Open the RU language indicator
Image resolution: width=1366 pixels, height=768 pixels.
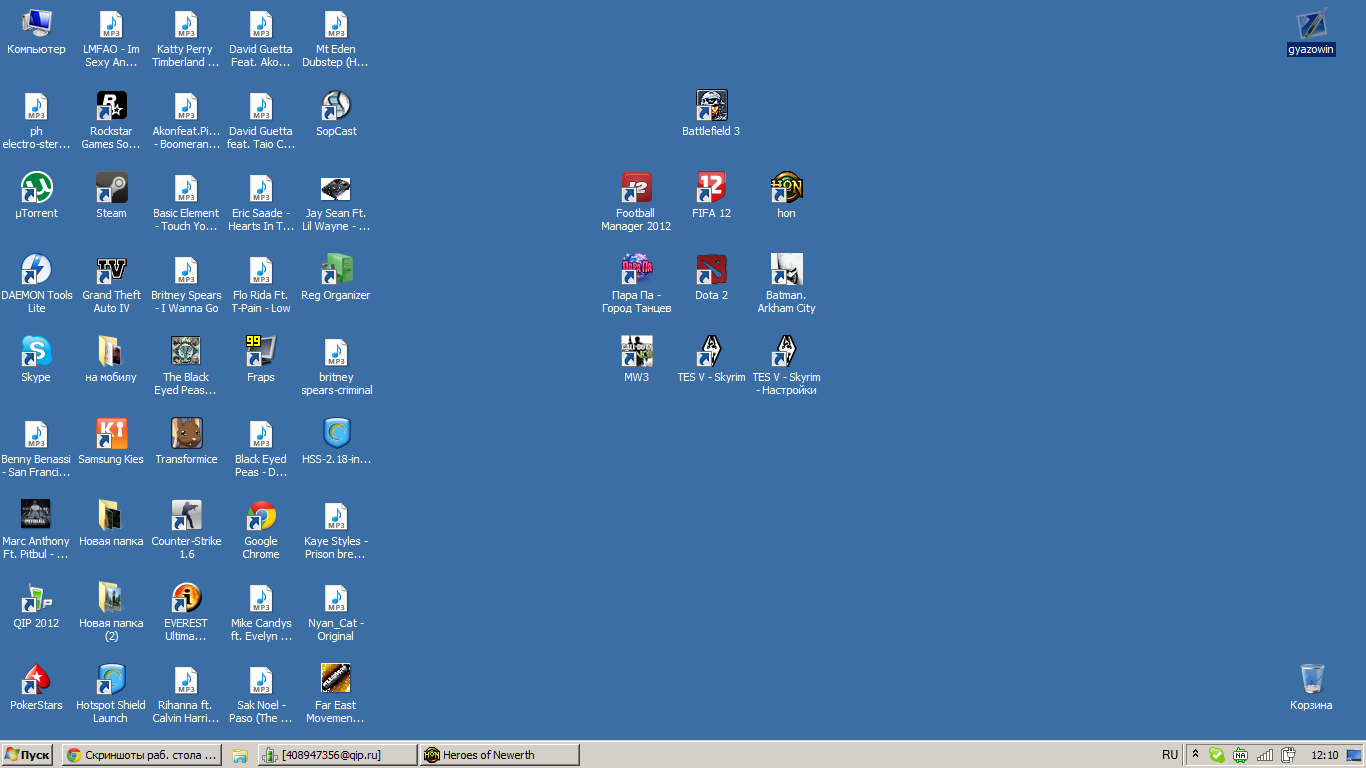1170,755
